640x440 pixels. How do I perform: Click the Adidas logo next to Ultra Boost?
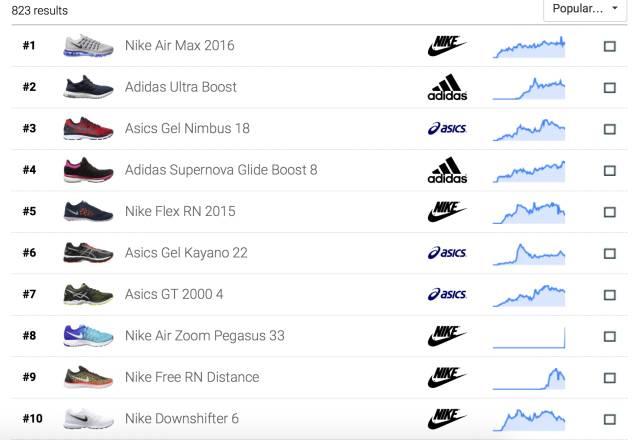point(447,87)
